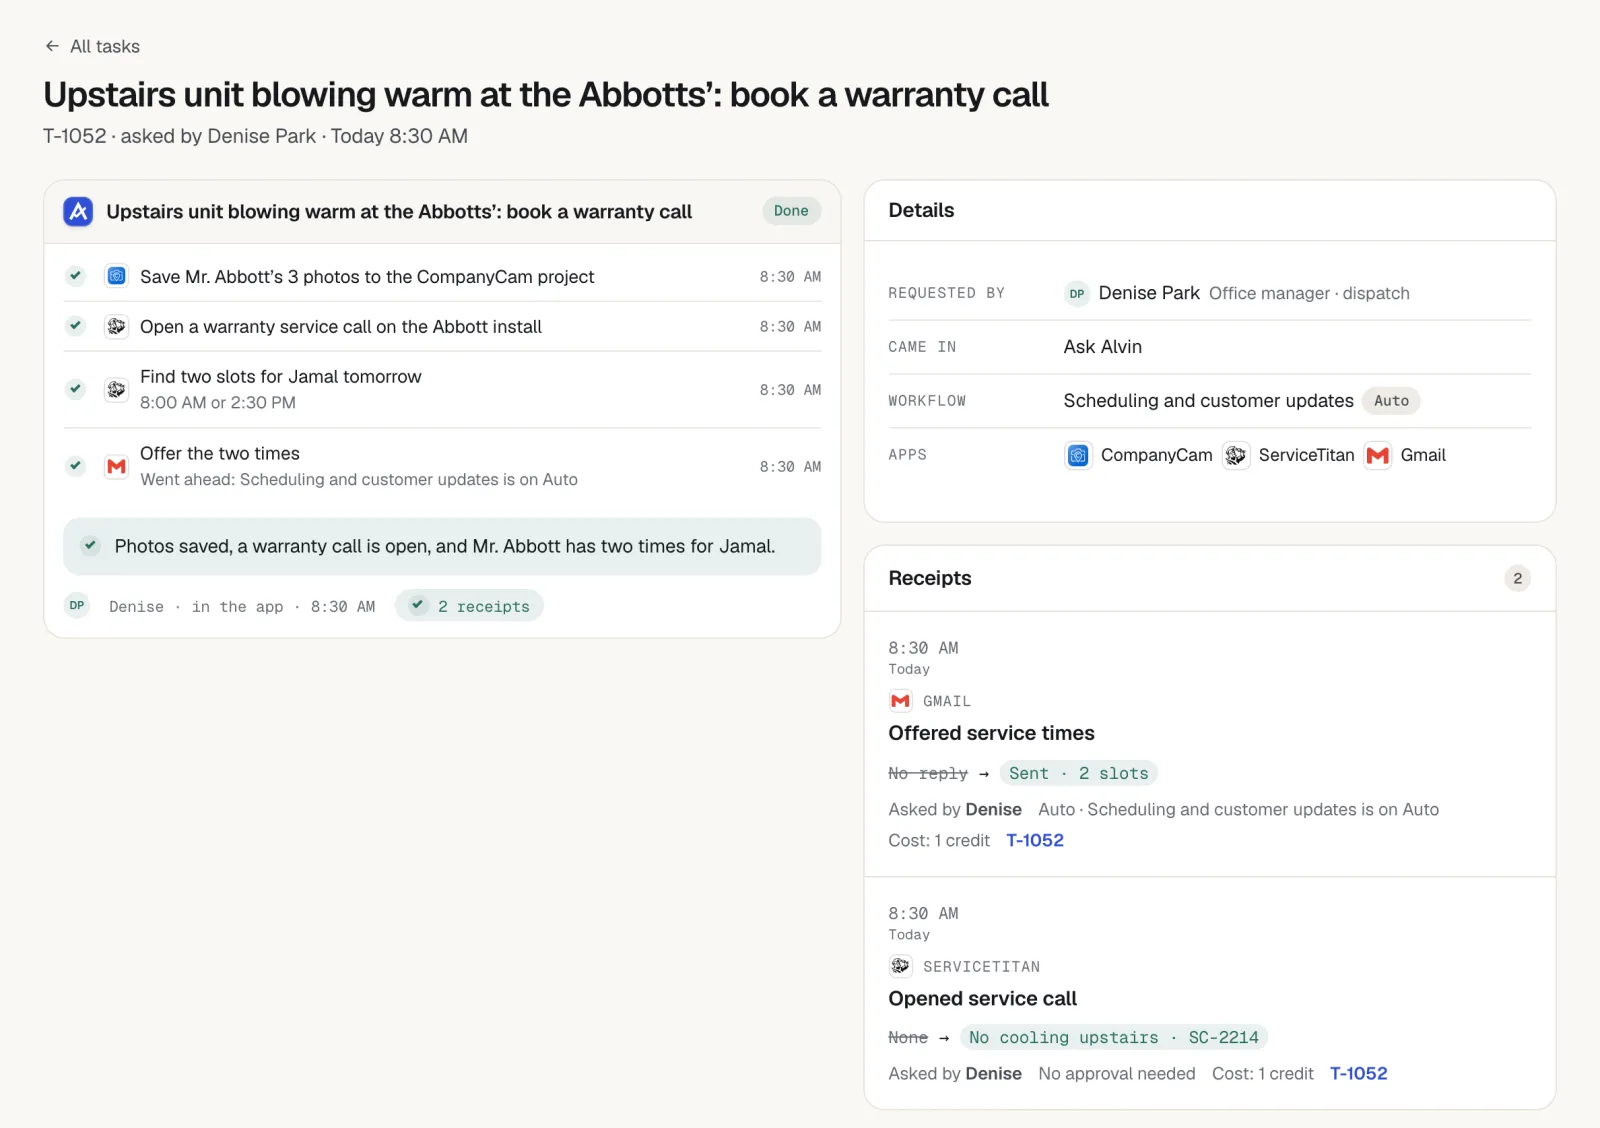Click the Scheduling and customer updates workflow name

1208,401
